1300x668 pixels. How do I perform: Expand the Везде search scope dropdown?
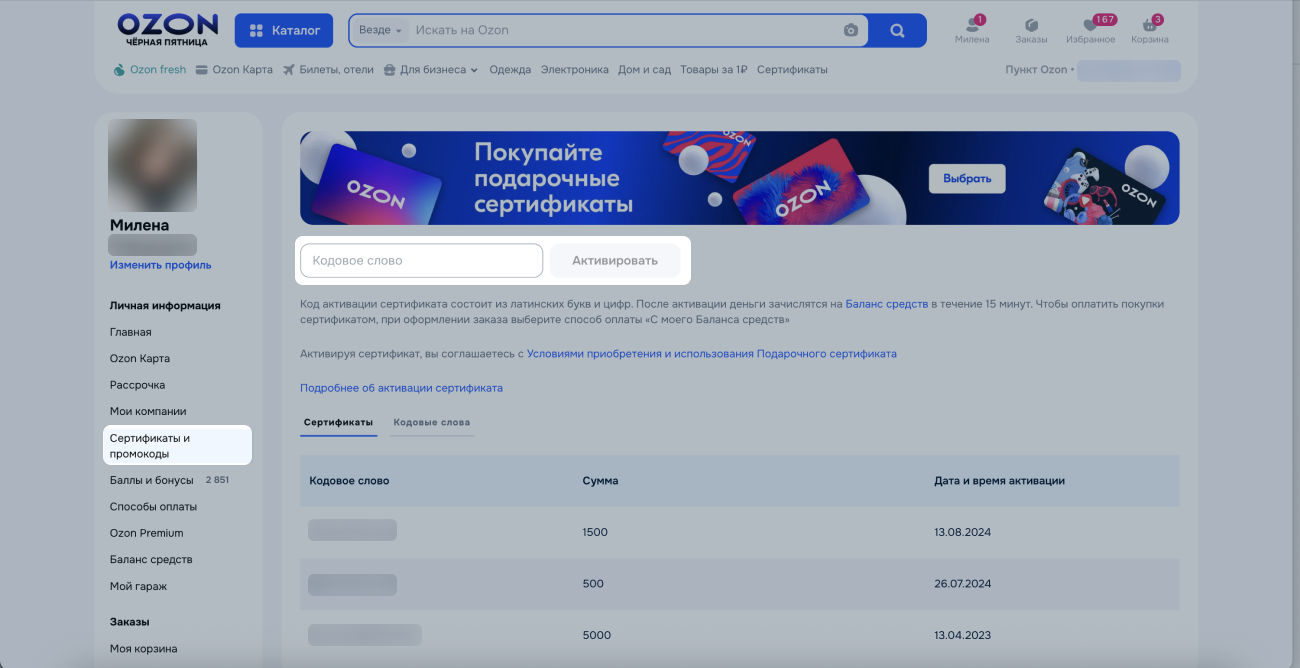click(x=380, y=30)
